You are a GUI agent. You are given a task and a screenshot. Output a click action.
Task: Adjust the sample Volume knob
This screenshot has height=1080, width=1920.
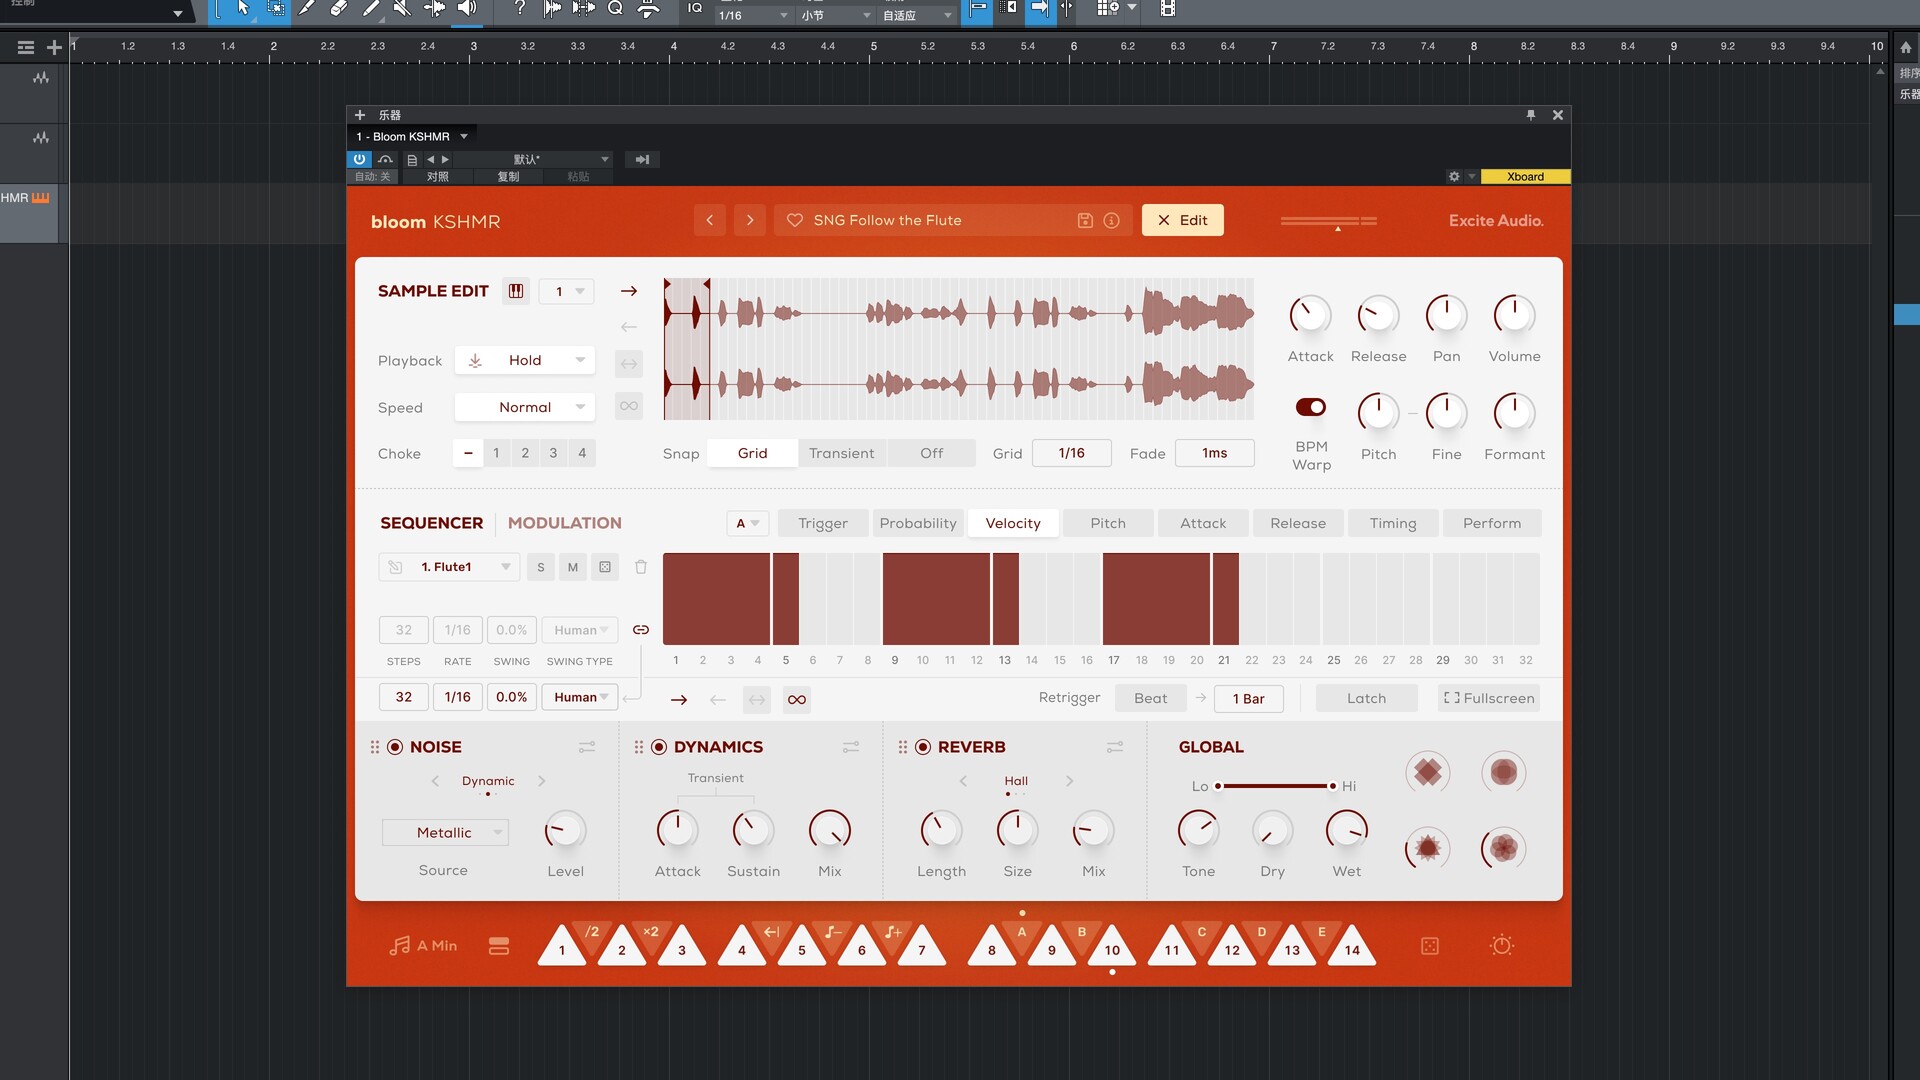(x=1514, y=315)
